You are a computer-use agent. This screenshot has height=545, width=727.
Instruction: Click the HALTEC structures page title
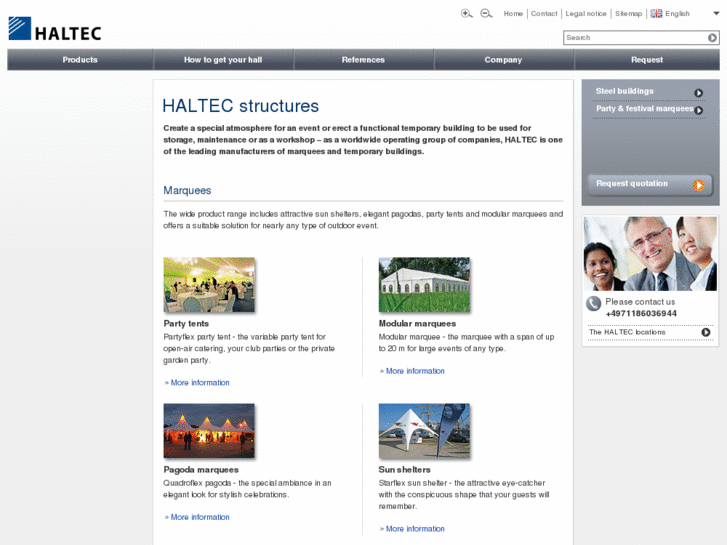(241, 106)
